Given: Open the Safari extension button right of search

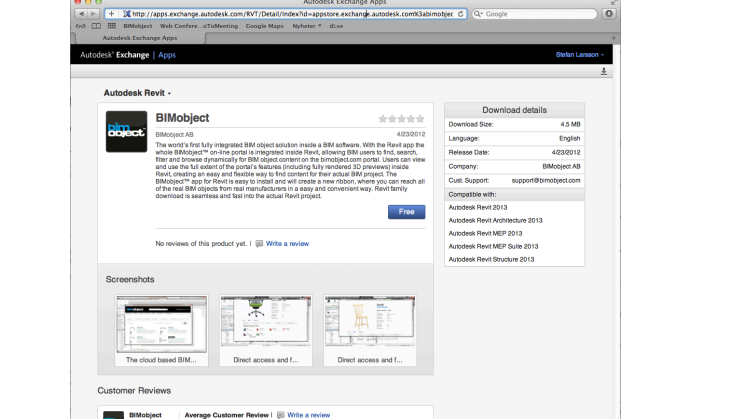Looking at the screenshot, I should point(609,14).
